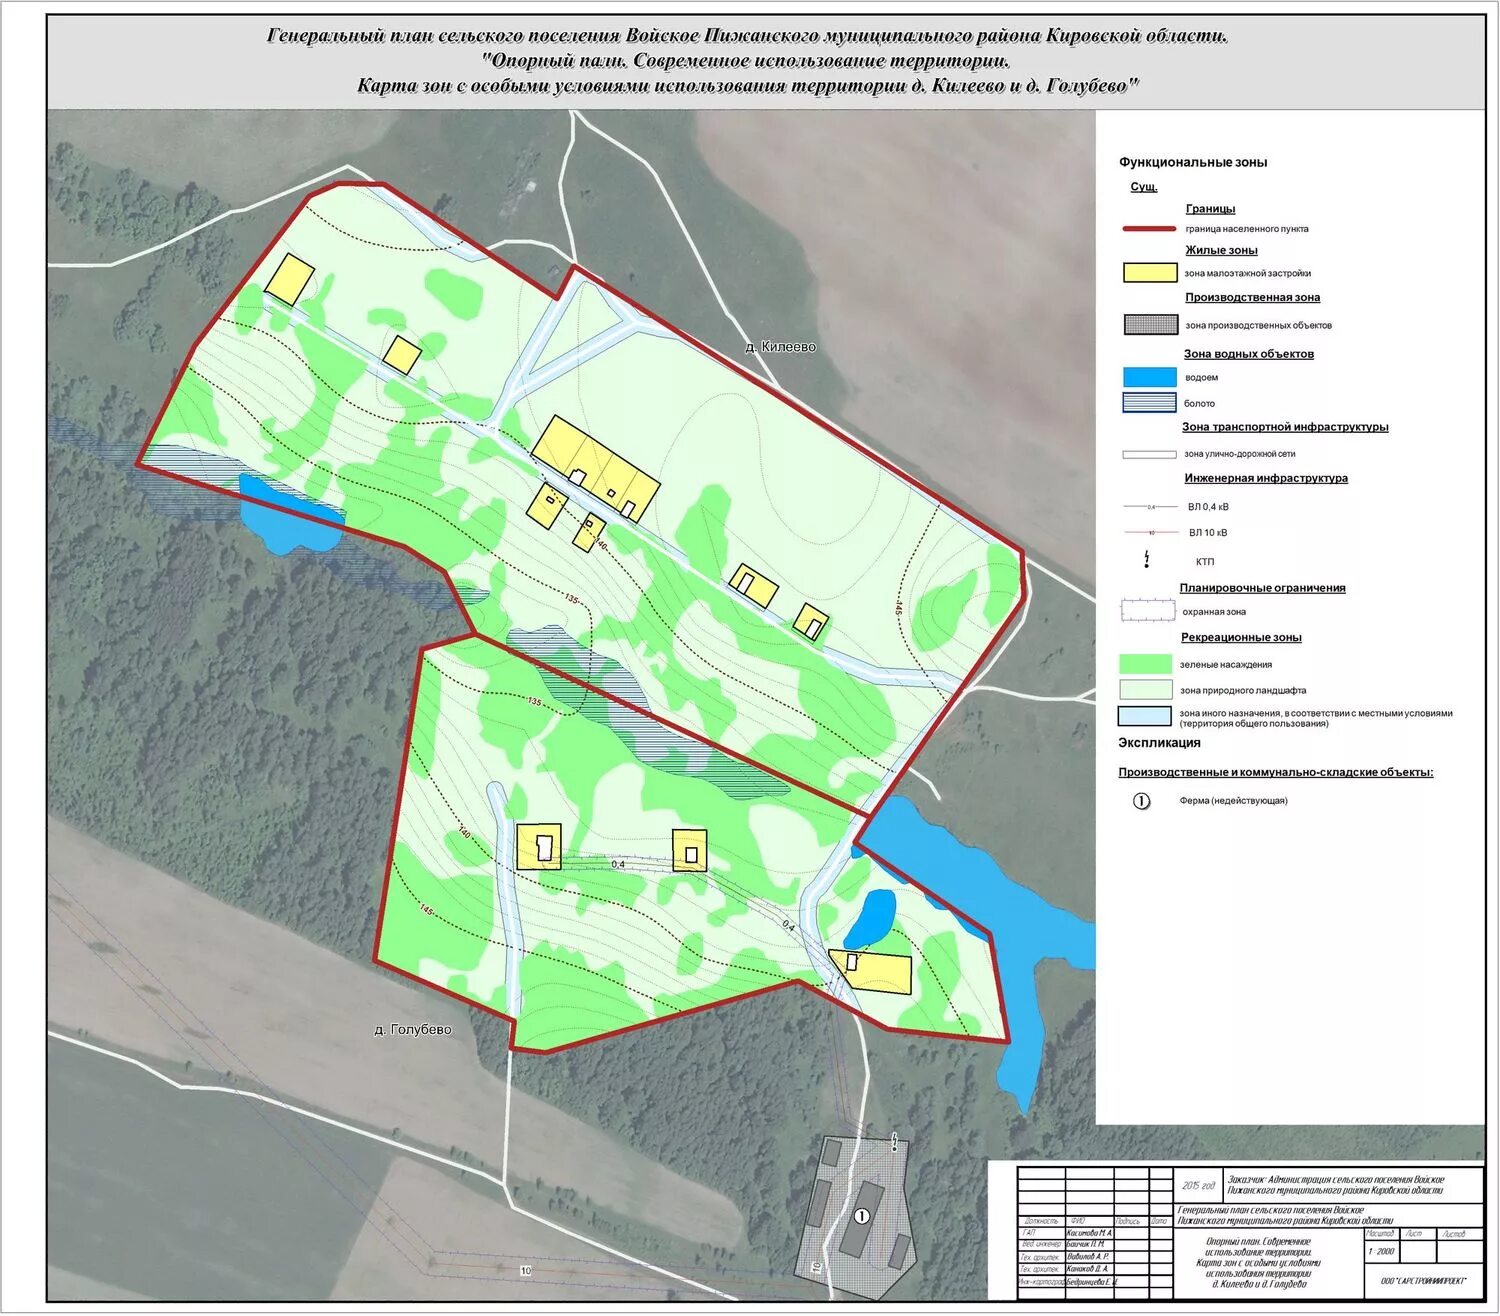Click the 'Экспликация' heading
The height and width of the screenshot is (1316, 1500).
pos(1159,743)
